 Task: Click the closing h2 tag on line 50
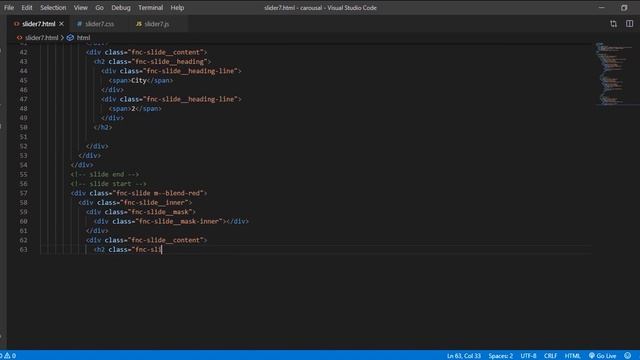pyautogui.click(x=103, y=127)
